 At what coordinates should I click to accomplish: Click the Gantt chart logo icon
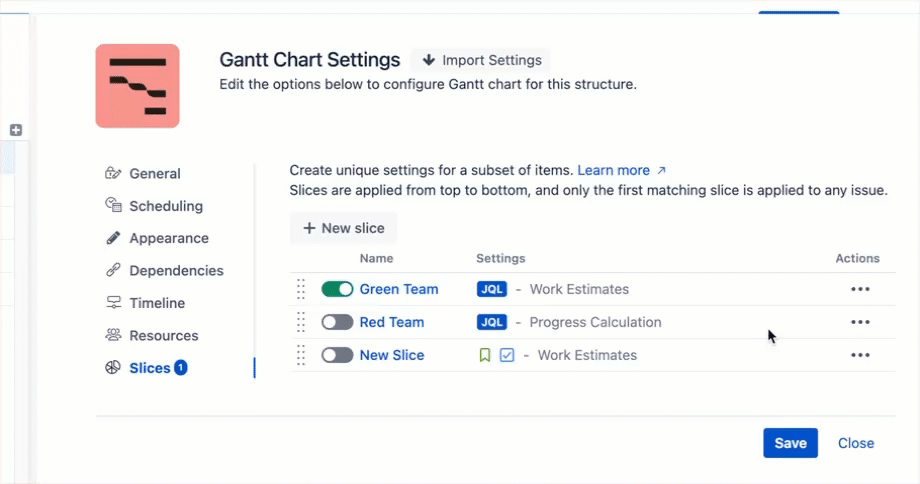[137, 86]
